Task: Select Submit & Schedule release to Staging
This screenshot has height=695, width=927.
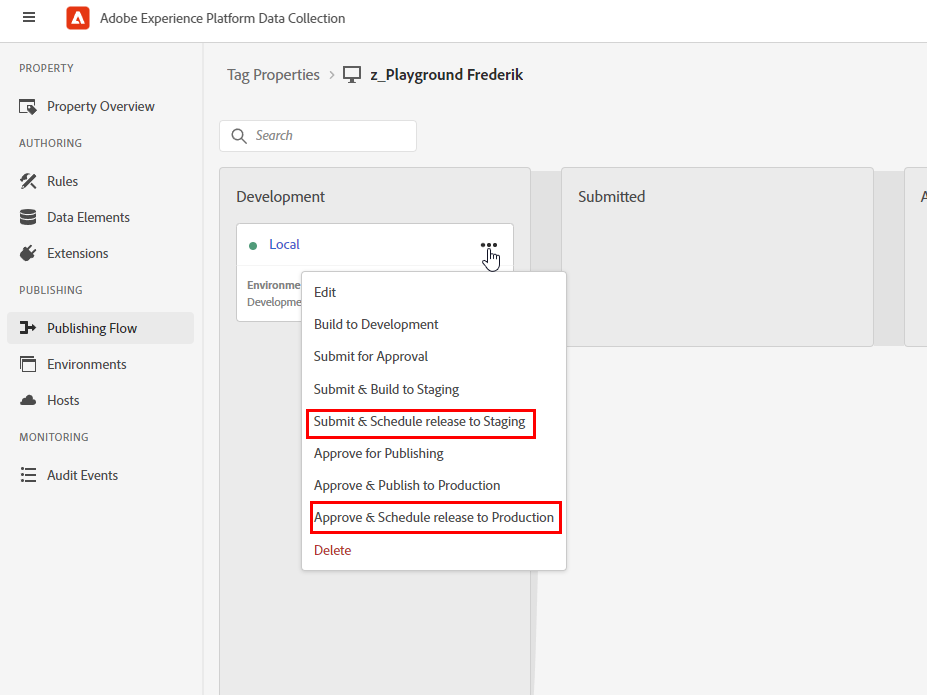Action: click(x=419, y=421)
